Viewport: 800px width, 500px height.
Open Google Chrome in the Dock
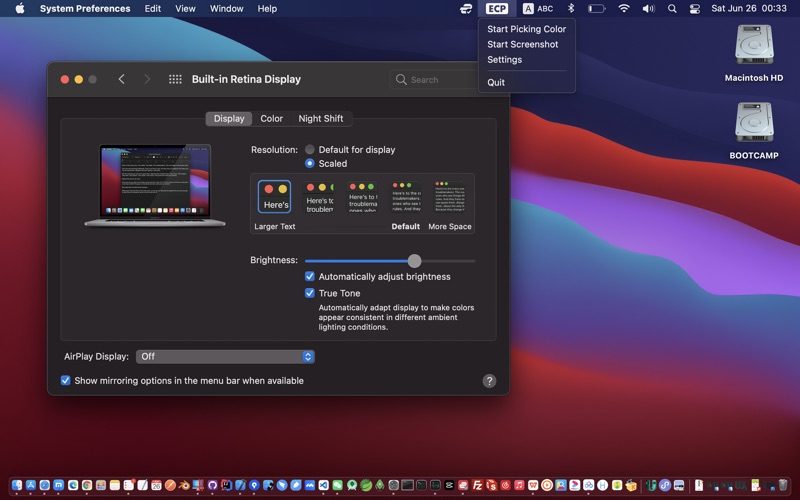(87, 485)
